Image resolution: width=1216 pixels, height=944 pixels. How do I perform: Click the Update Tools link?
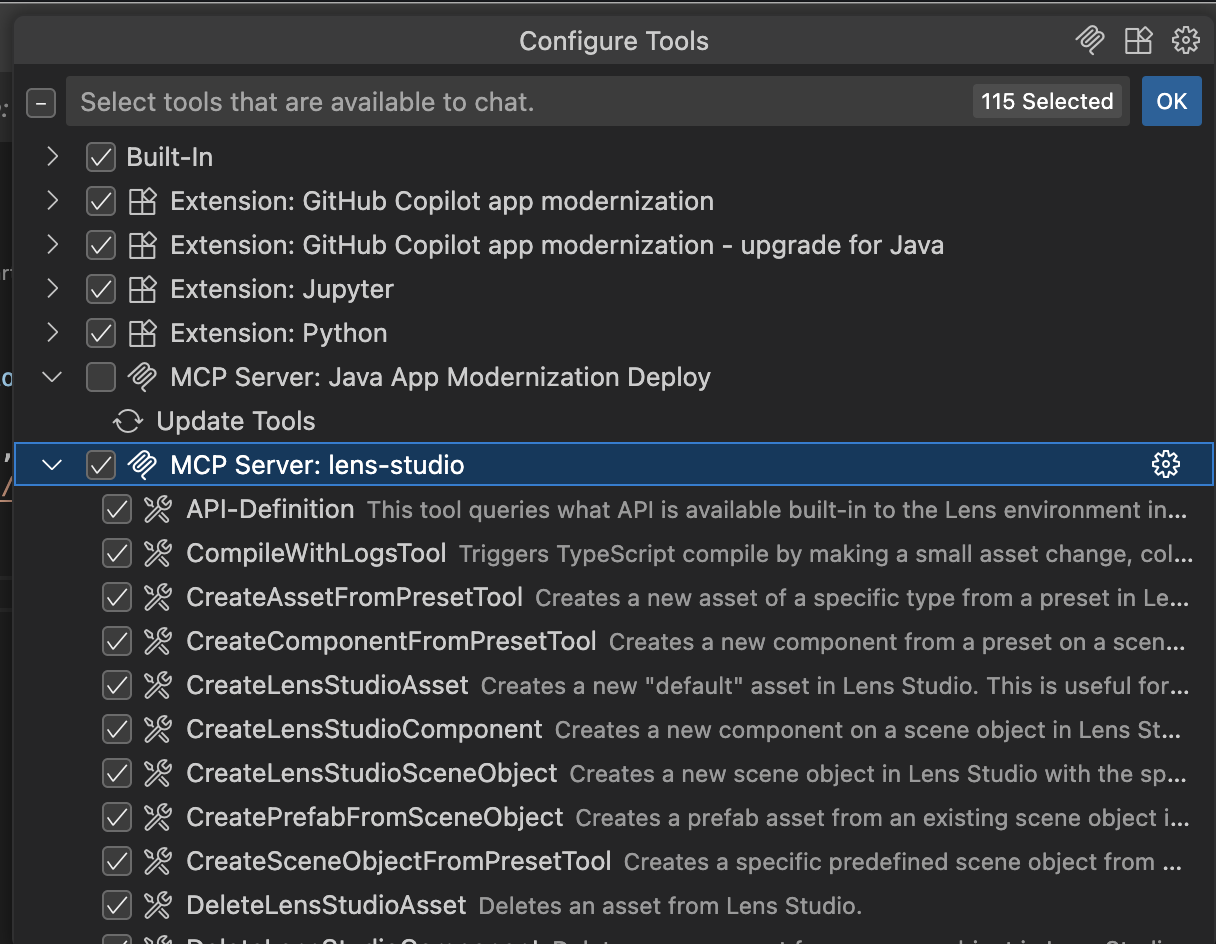236,421
